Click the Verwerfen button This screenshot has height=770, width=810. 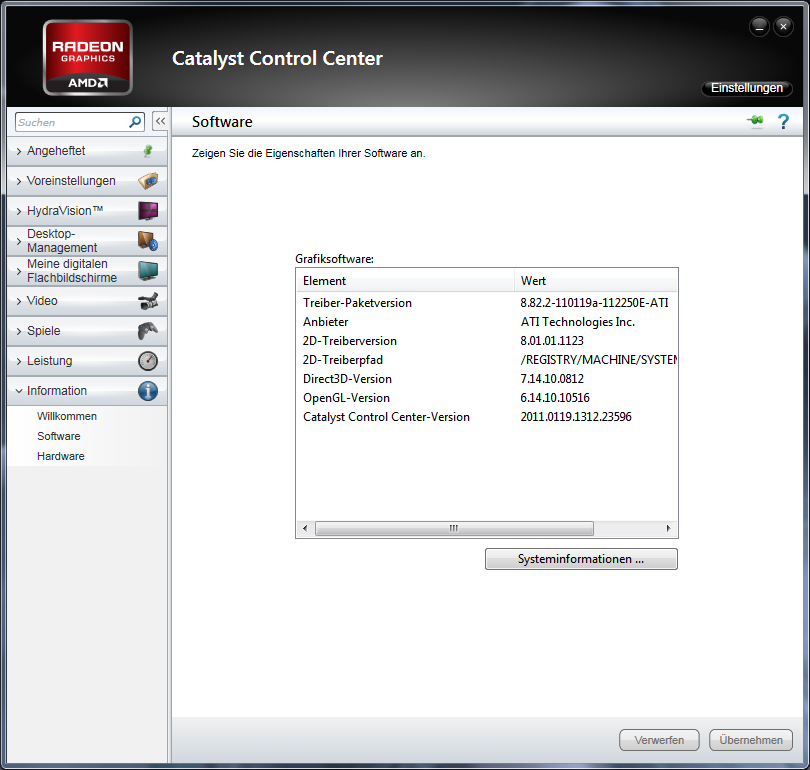tap(659, 740)
